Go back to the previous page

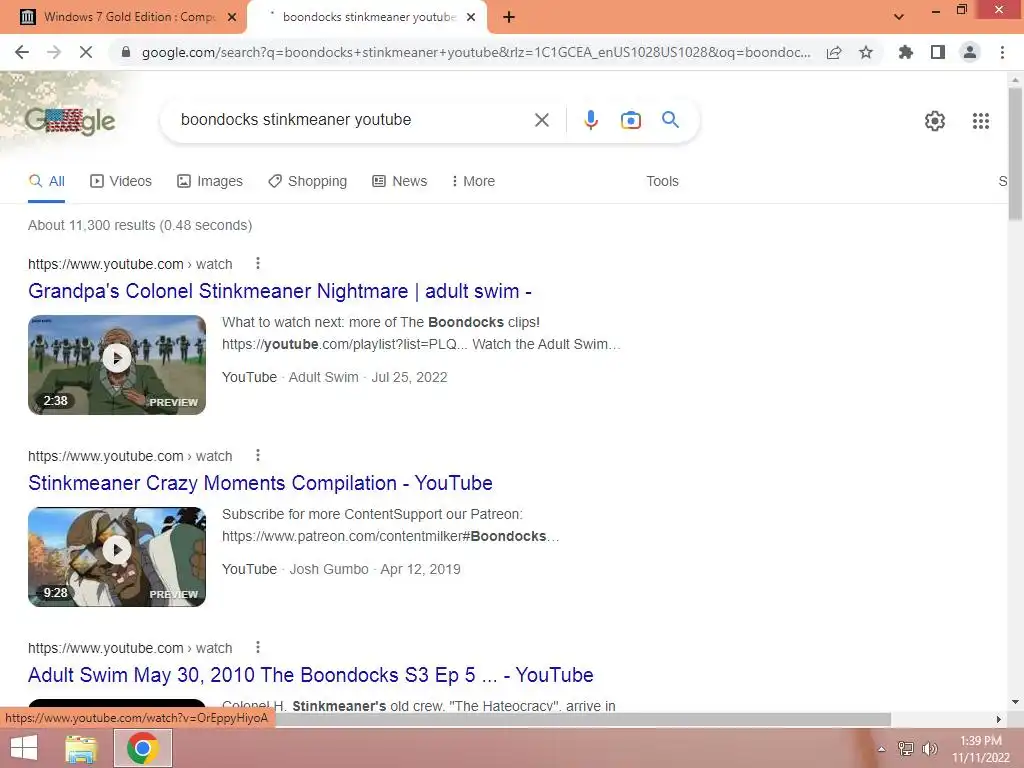(22, 52)
